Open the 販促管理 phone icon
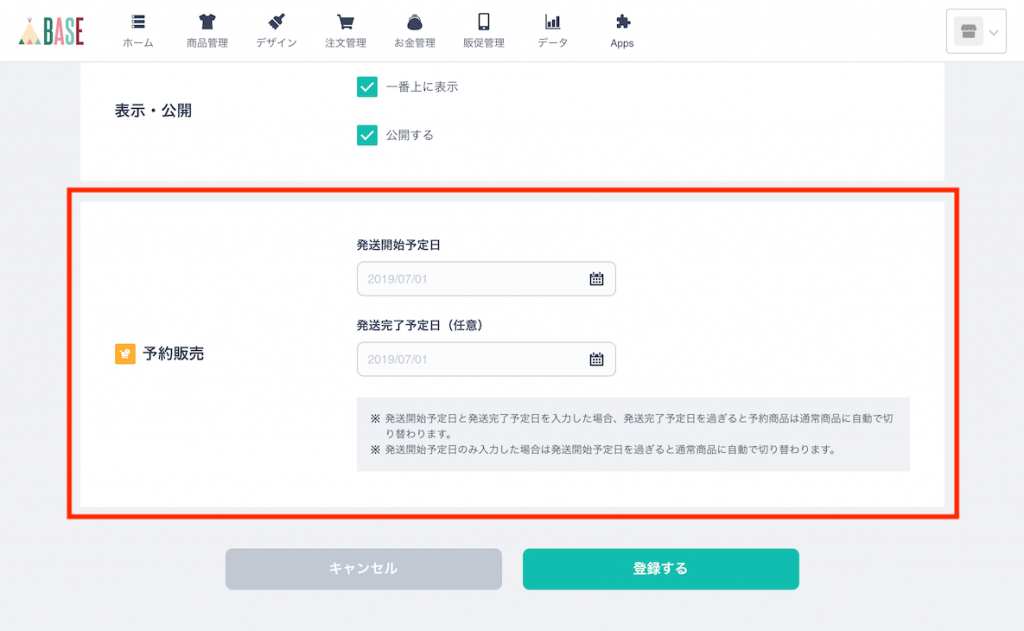The image size is (1024, 631). point(484,22)
